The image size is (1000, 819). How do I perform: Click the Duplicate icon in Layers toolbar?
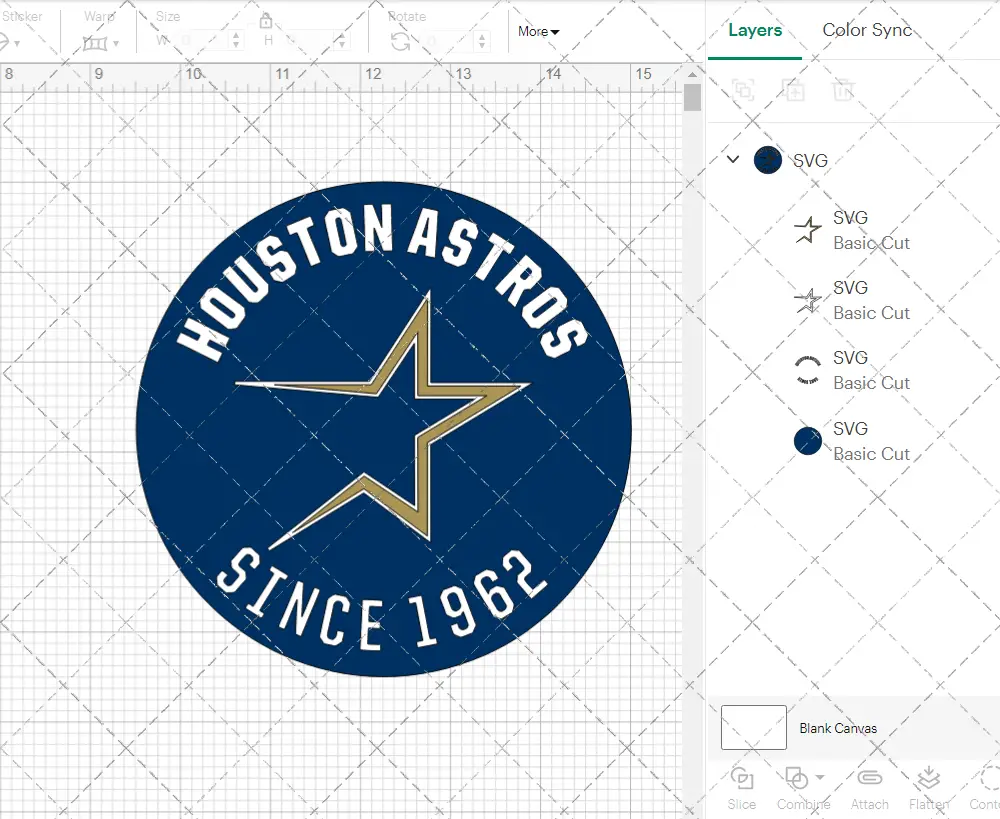point(793,90)
